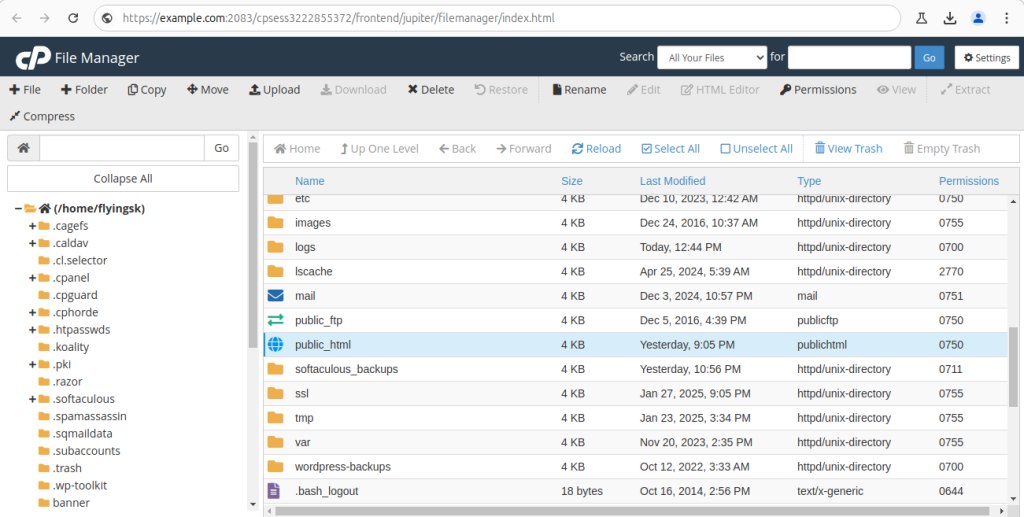1024x517 pixels.
Task: Click the Upload toolbar button
Action: coord(274,89)
